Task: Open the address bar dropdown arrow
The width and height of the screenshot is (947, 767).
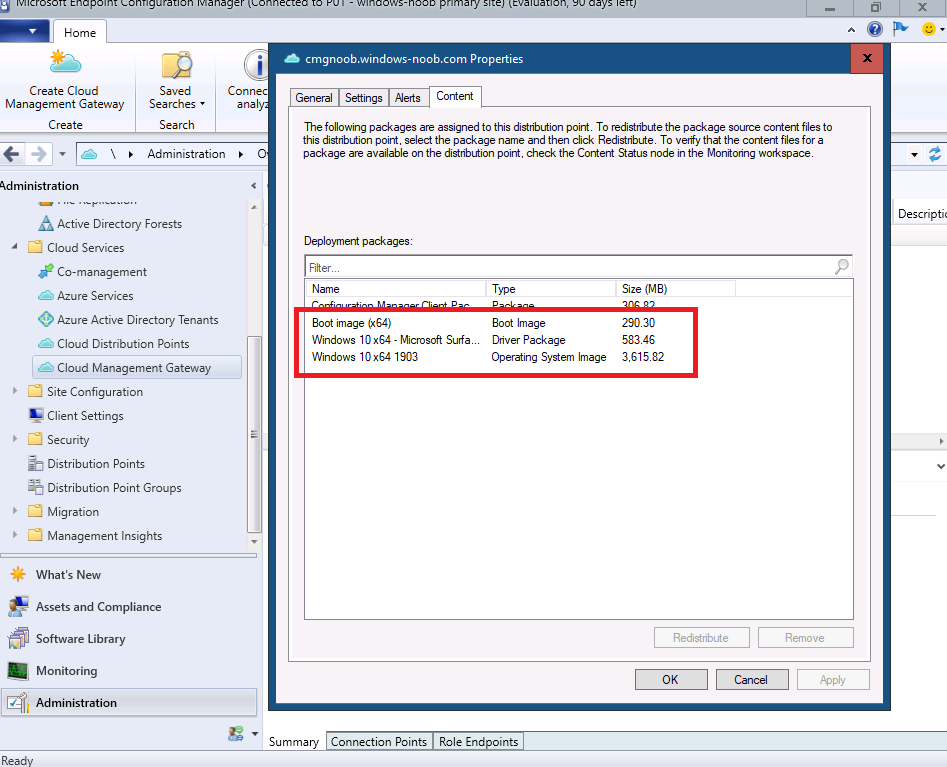Action: click(914, 155)
